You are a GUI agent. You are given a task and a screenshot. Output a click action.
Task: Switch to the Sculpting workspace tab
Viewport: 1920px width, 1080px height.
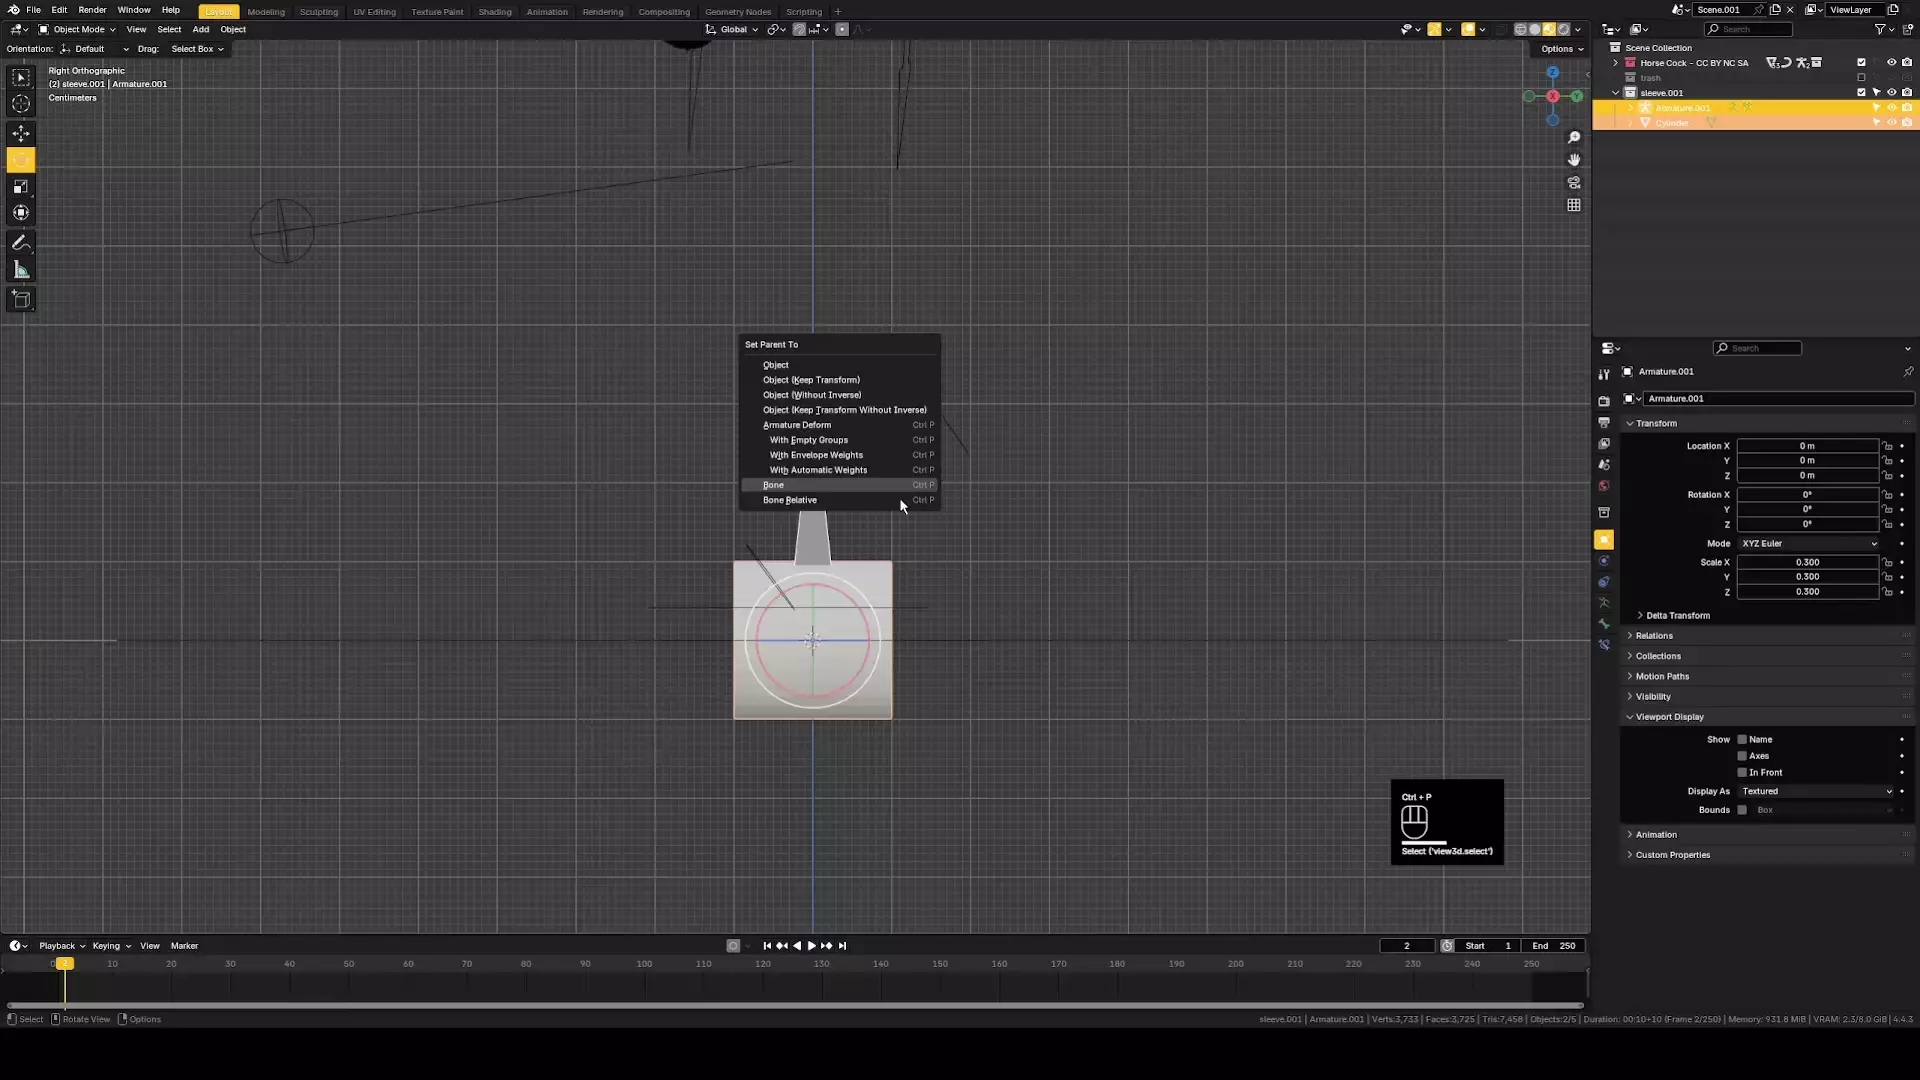pyautogui.click(x=319, y=12)
